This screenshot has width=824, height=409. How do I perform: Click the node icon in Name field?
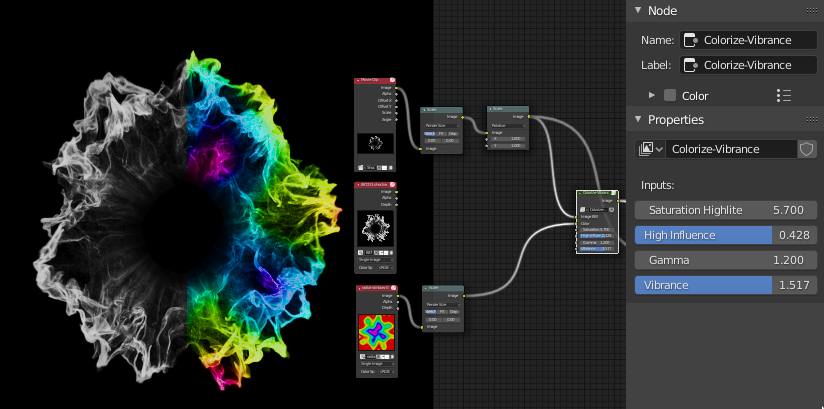(x=689, y=40)
